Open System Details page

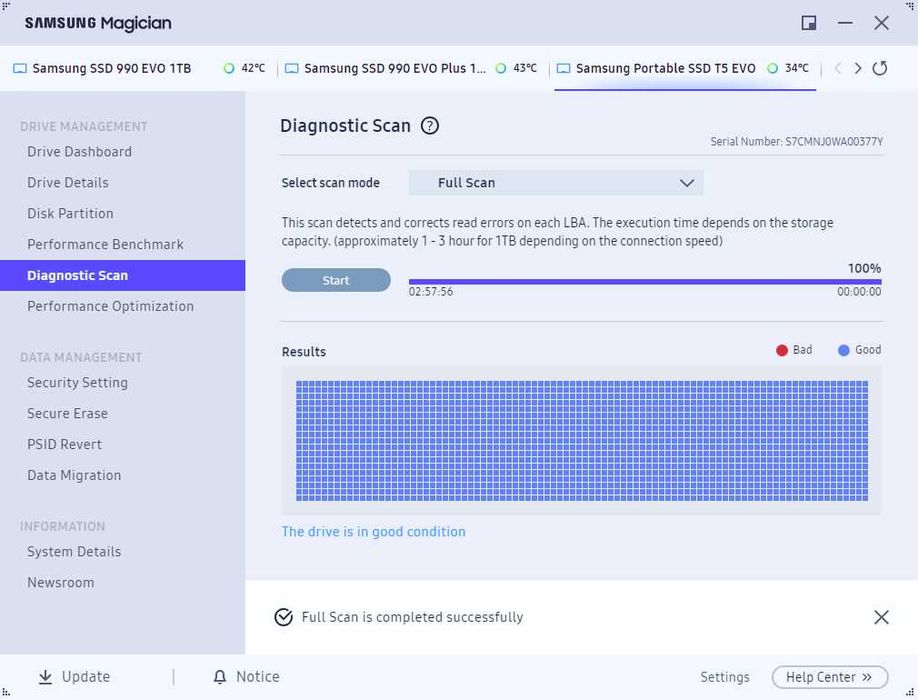[74, 552]
